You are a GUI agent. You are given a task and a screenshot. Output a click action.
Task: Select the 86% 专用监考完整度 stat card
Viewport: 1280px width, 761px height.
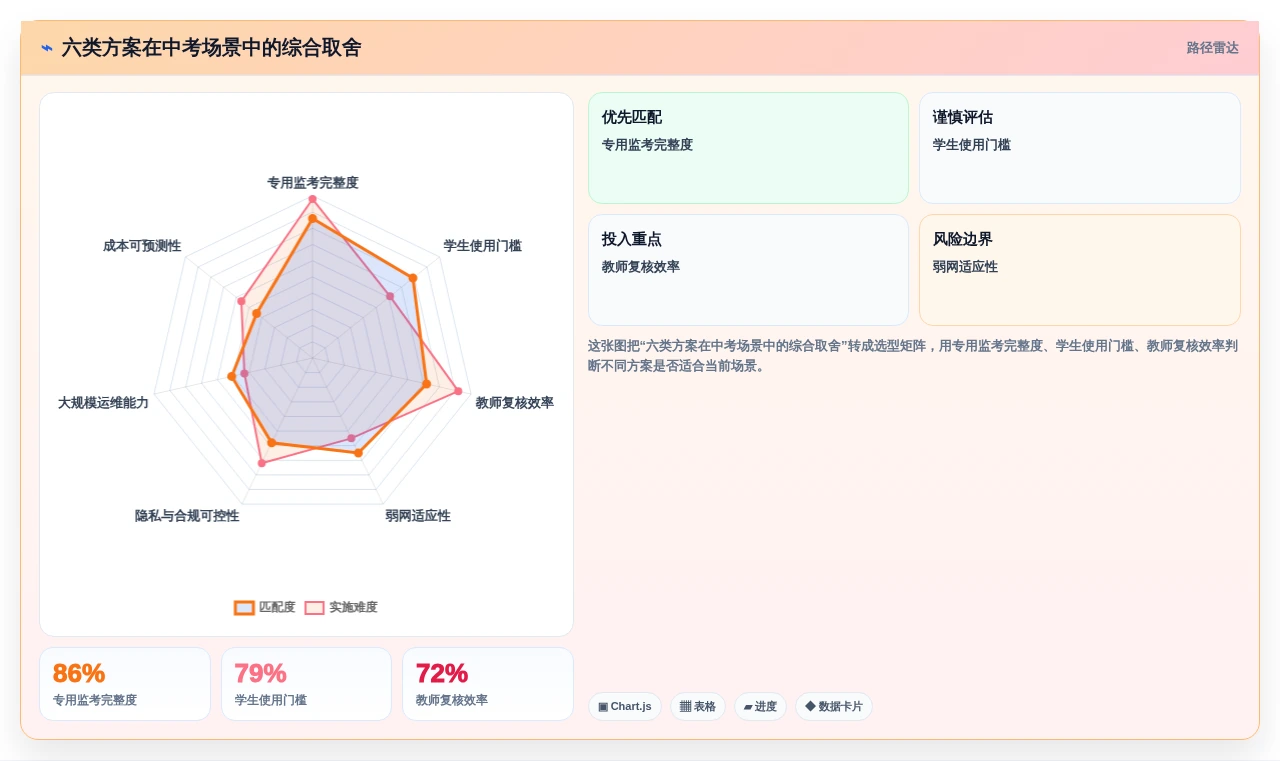pyautogui.click(x=125, y=684)
